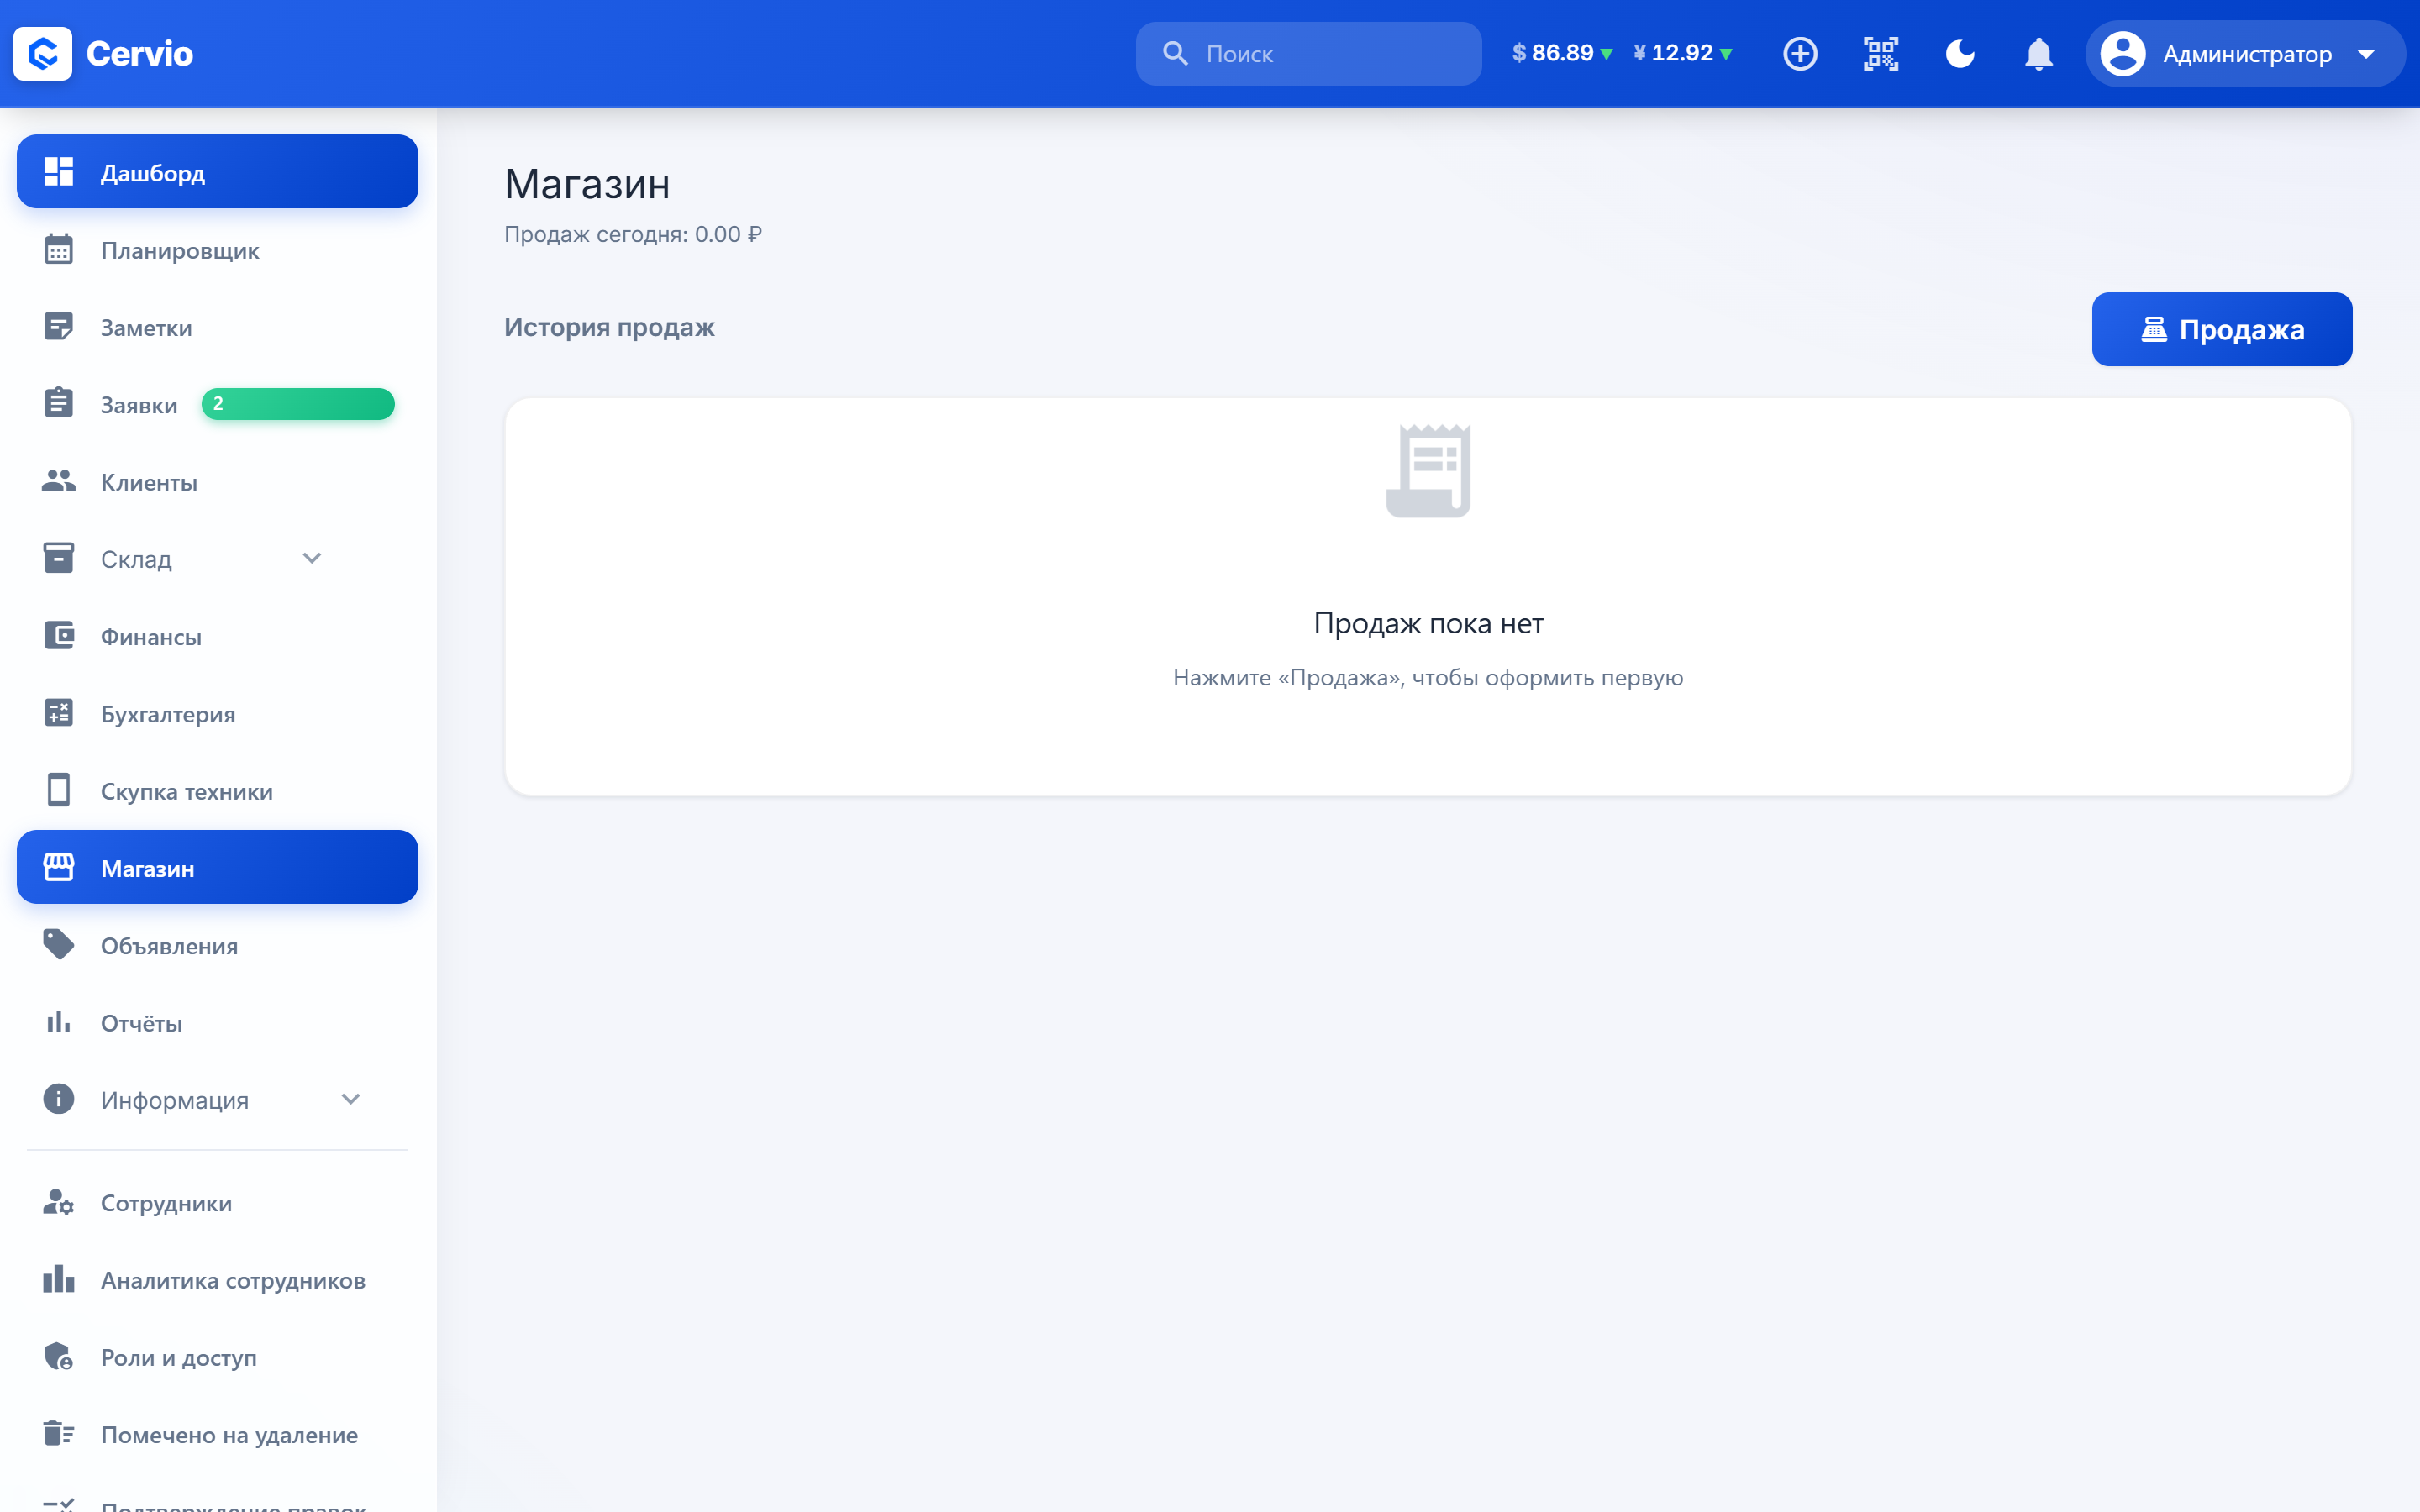The height and width of the screenshot is (1512, 2420).
Task: Open Заявки section
Action: [217, 403]
